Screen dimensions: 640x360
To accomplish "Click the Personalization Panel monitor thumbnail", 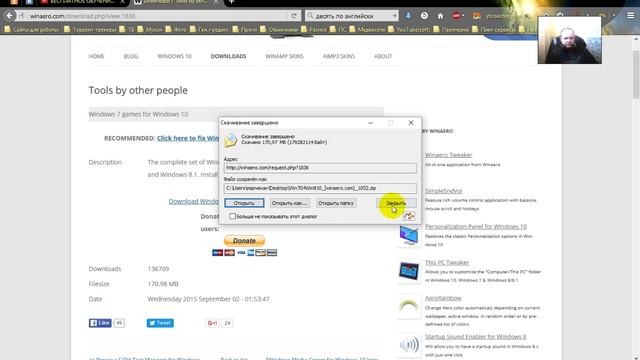I will [x=409, y=236].
